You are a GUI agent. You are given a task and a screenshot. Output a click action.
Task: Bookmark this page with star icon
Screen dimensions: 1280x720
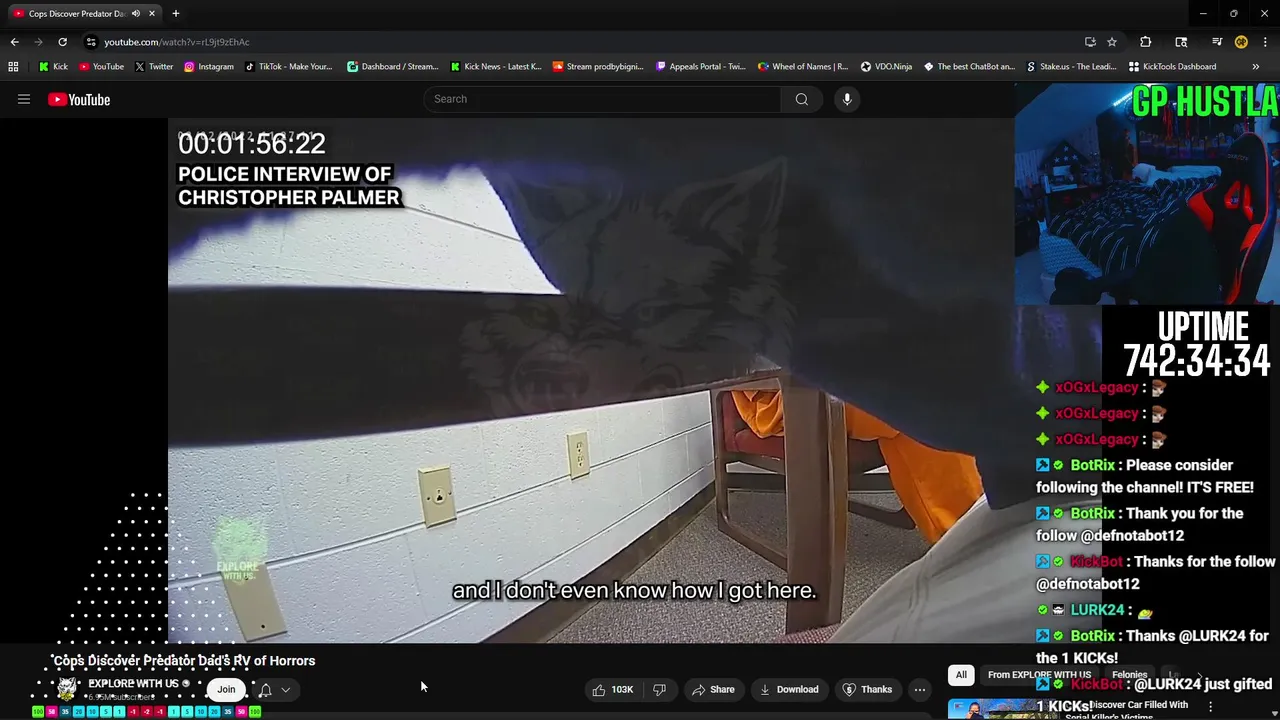1112,42
